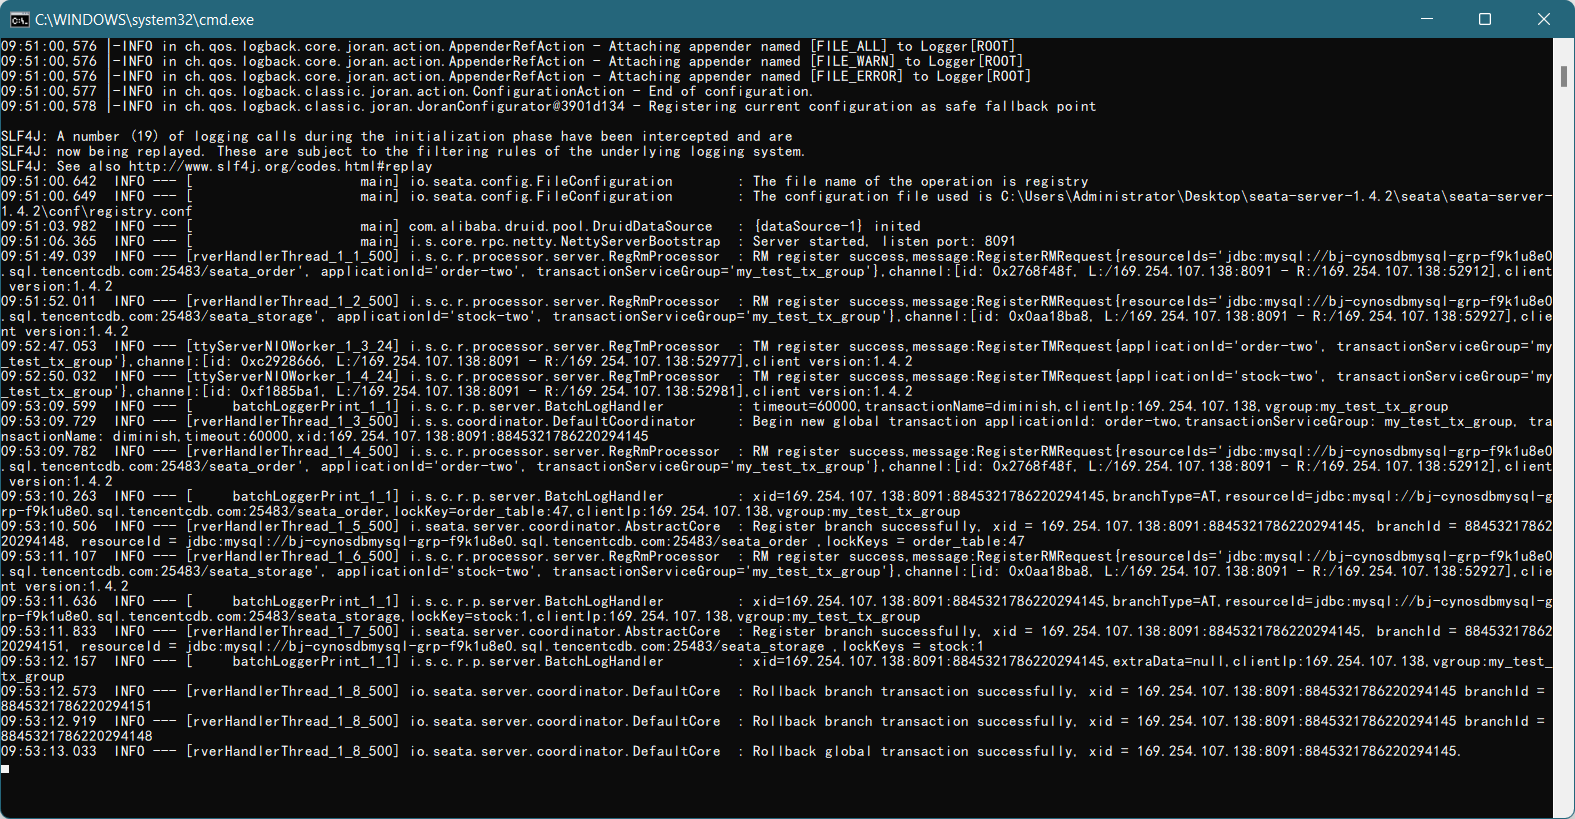Click the [rverHandlerThread_1_7_500] thread name
The height and width of the screenshot is (819, 1575).
click(292, 631)
